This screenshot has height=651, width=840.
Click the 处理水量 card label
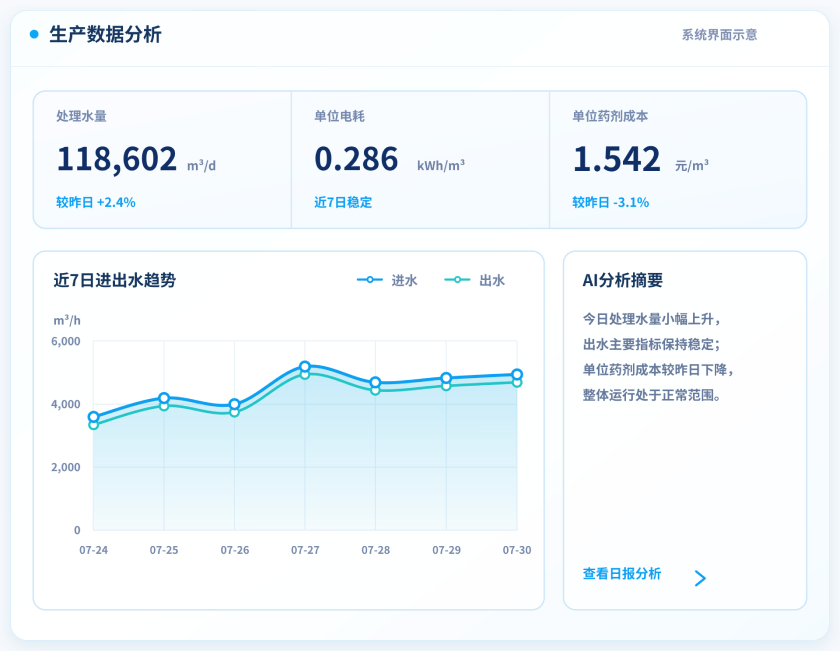click(81, 116)
